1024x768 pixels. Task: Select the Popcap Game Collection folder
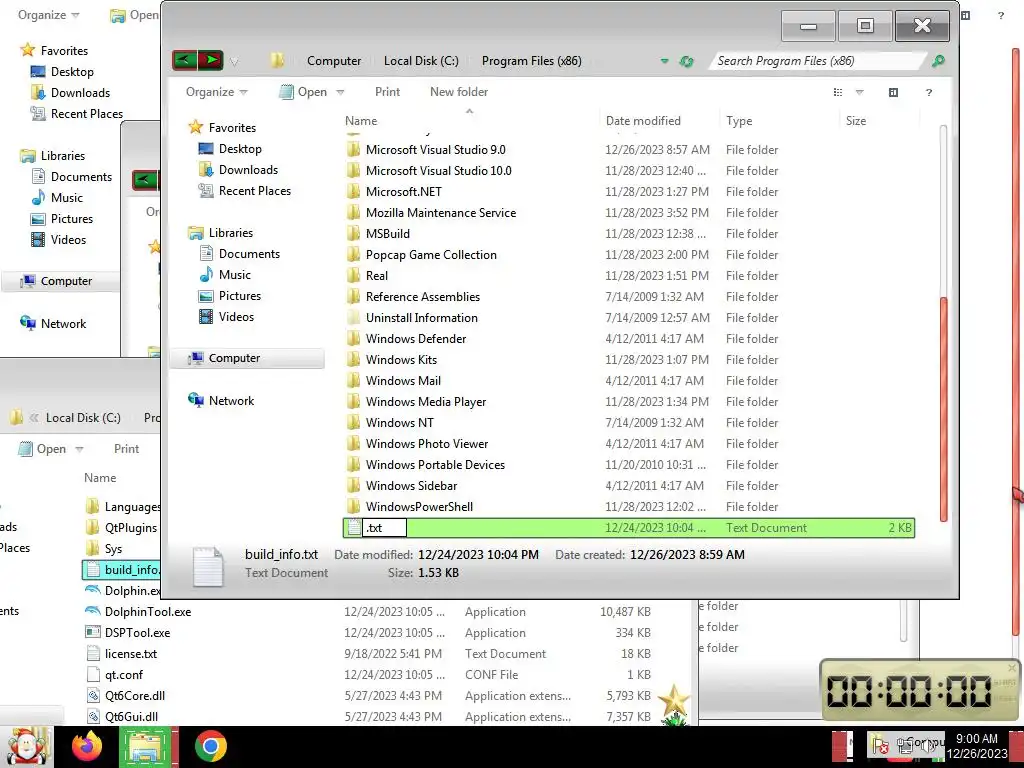[x=431, y=255]
